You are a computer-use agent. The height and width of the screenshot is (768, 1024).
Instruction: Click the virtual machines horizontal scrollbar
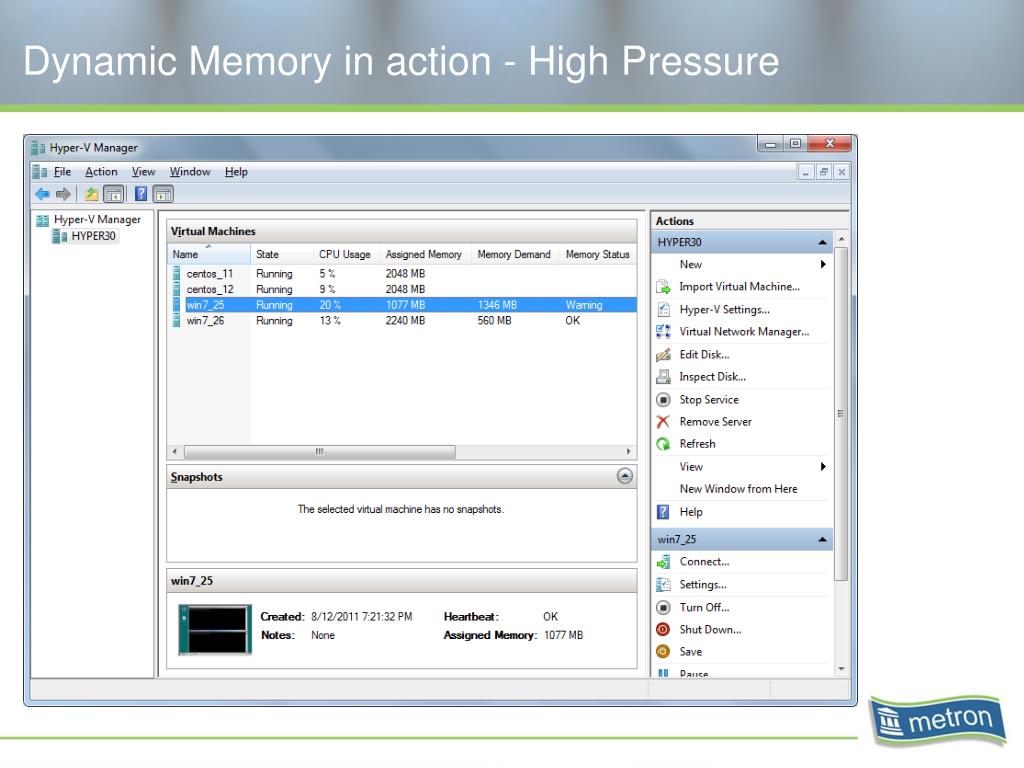[319, 451]
